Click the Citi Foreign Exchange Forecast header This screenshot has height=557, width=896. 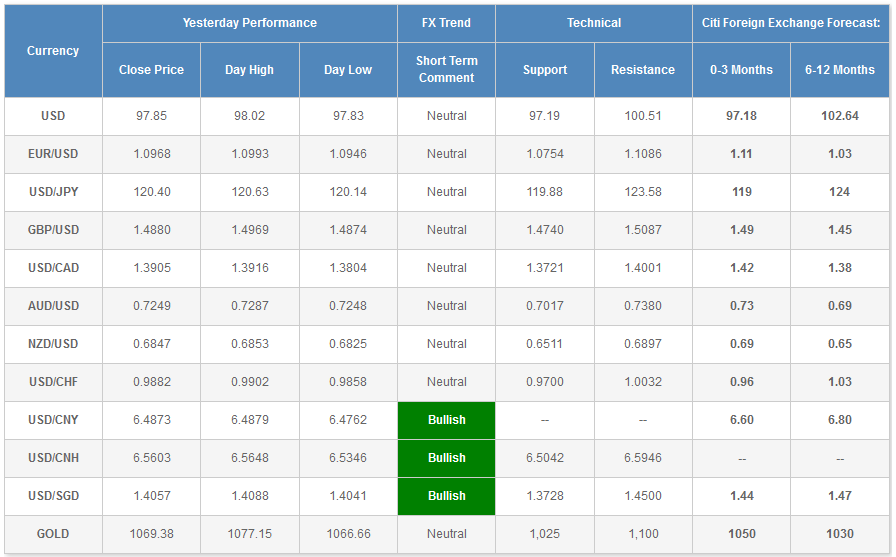pos(790,23)
